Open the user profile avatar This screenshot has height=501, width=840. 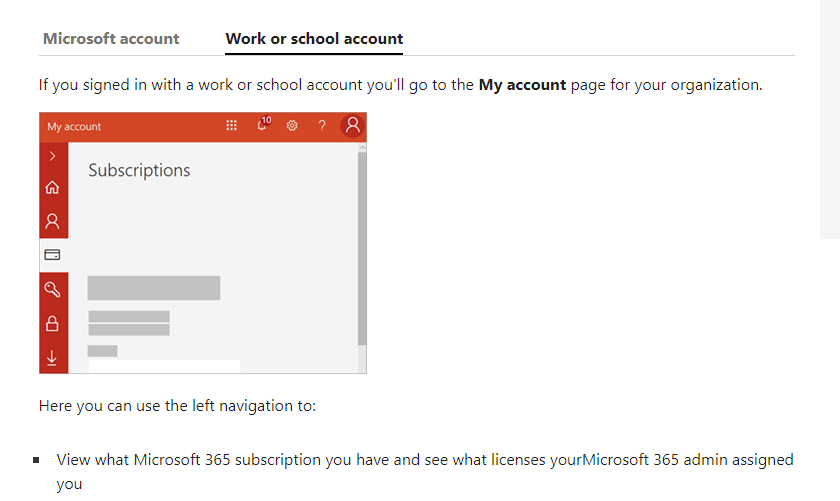coord(352,126)
